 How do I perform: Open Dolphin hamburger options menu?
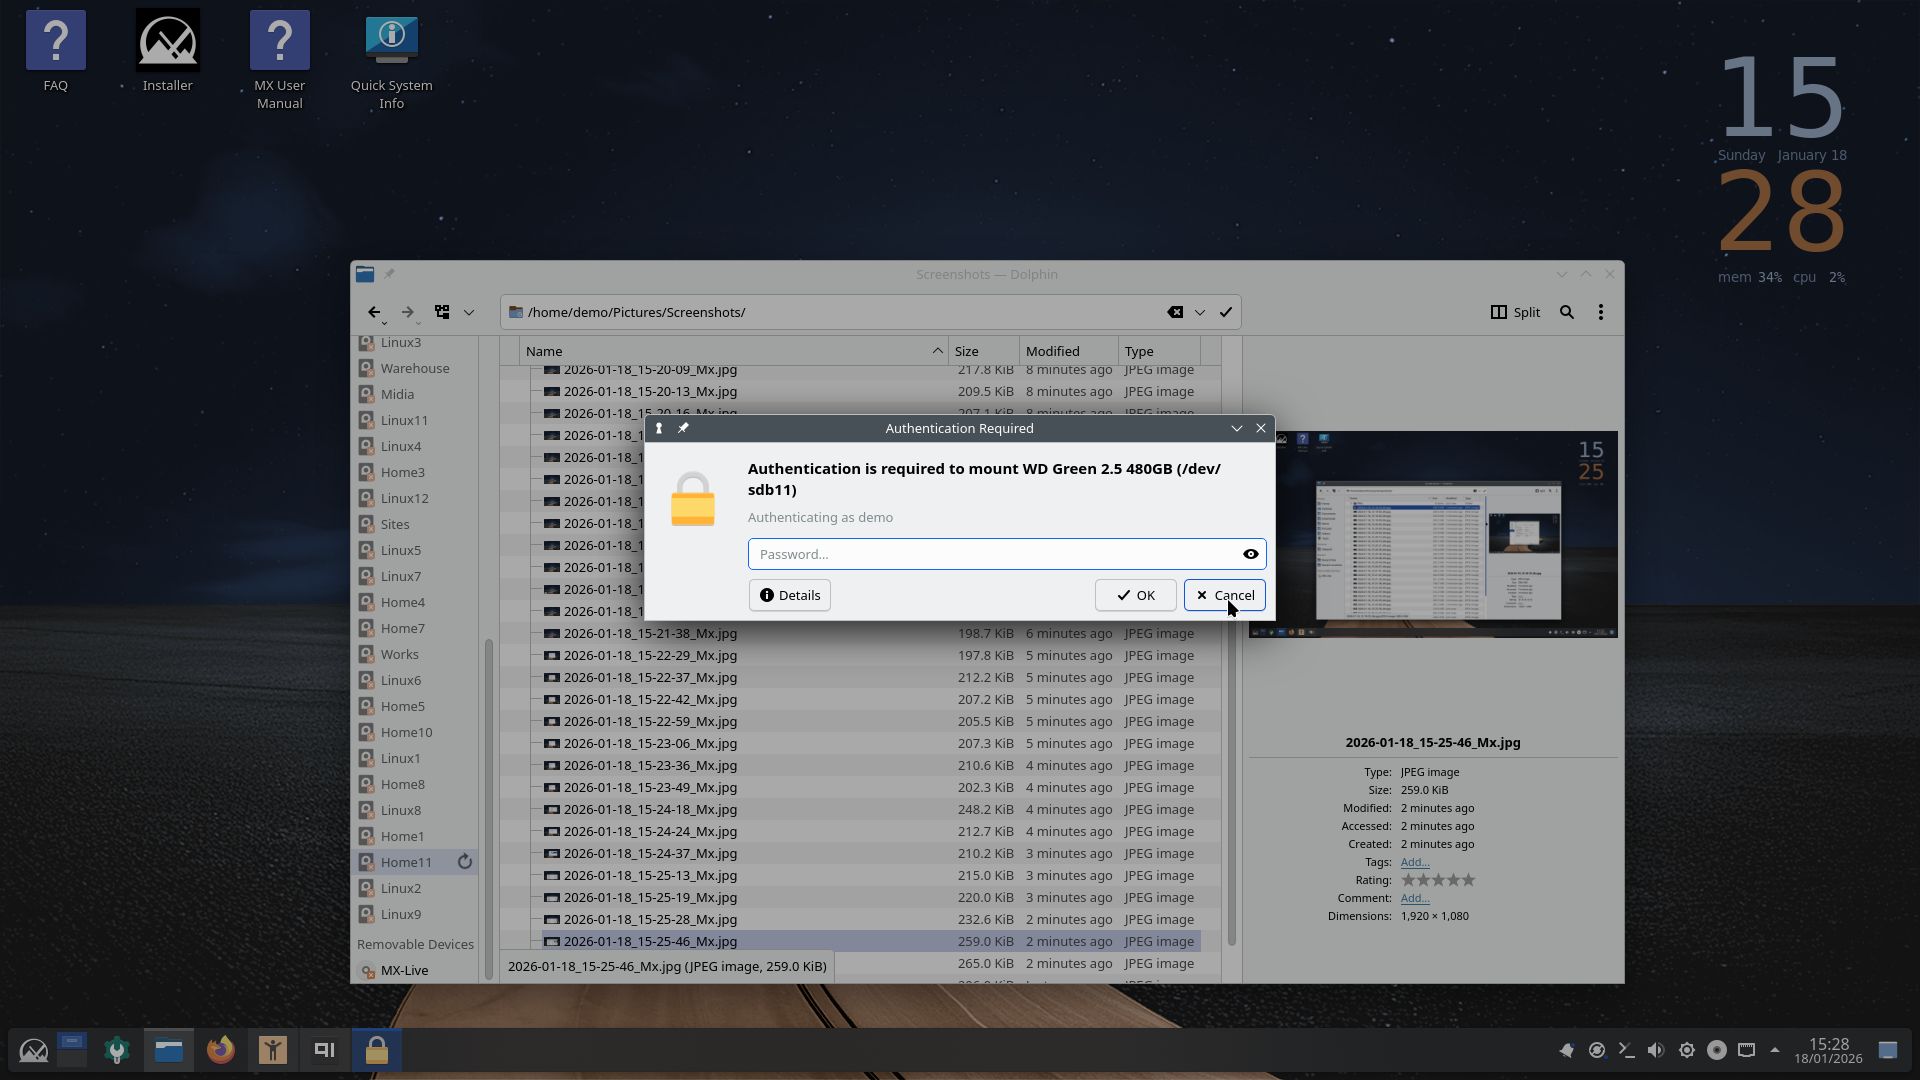[1601, 312]
